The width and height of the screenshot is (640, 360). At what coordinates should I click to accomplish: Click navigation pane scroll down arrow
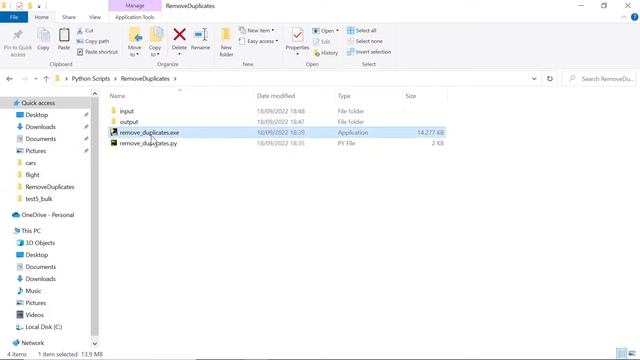pyautogui.click(x=95, y=344)
